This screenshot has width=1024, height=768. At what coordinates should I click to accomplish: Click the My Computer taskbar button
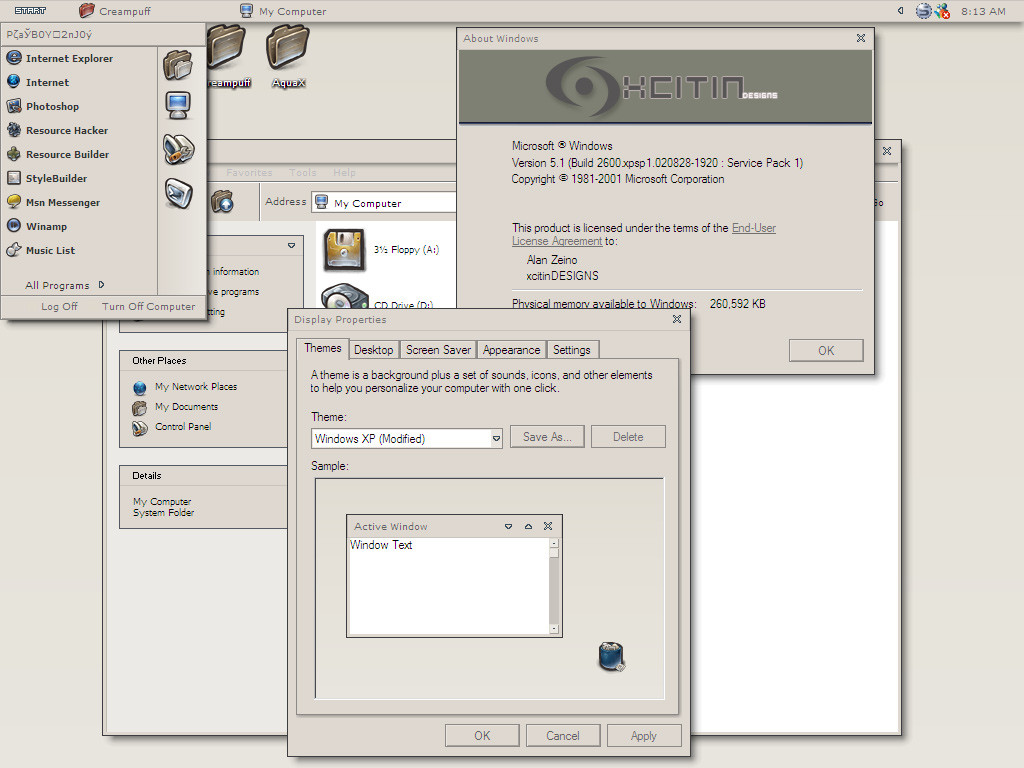click(x=283, y=11)
